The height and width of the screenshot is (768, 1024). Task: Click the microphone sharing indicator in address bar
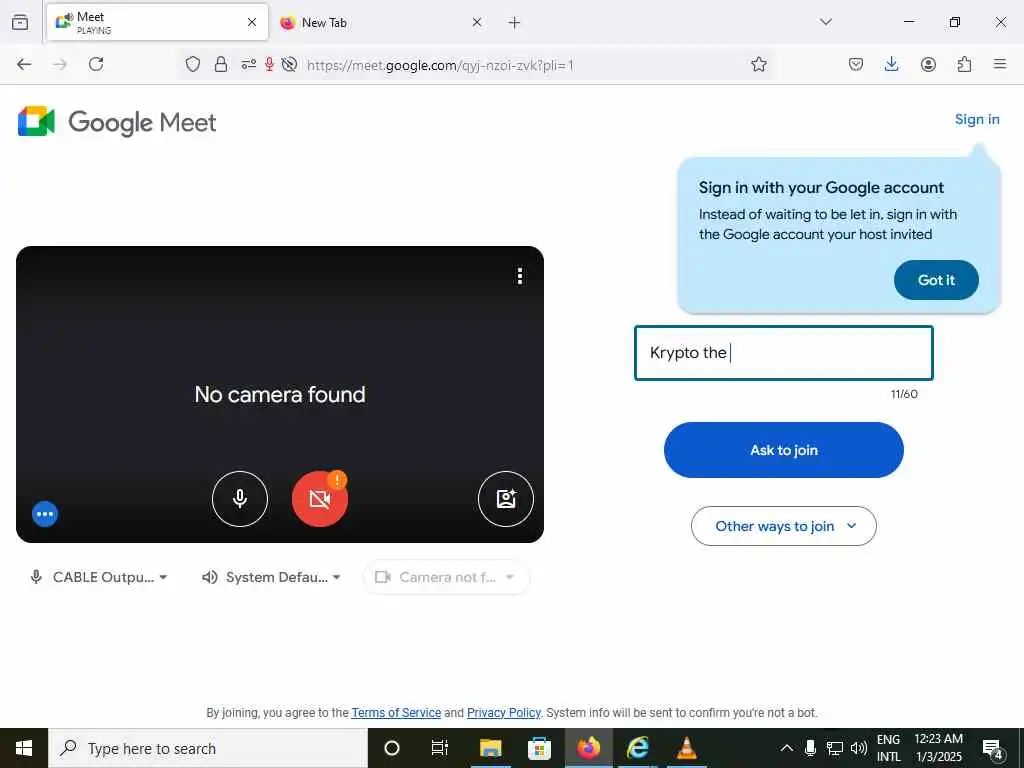269,64
